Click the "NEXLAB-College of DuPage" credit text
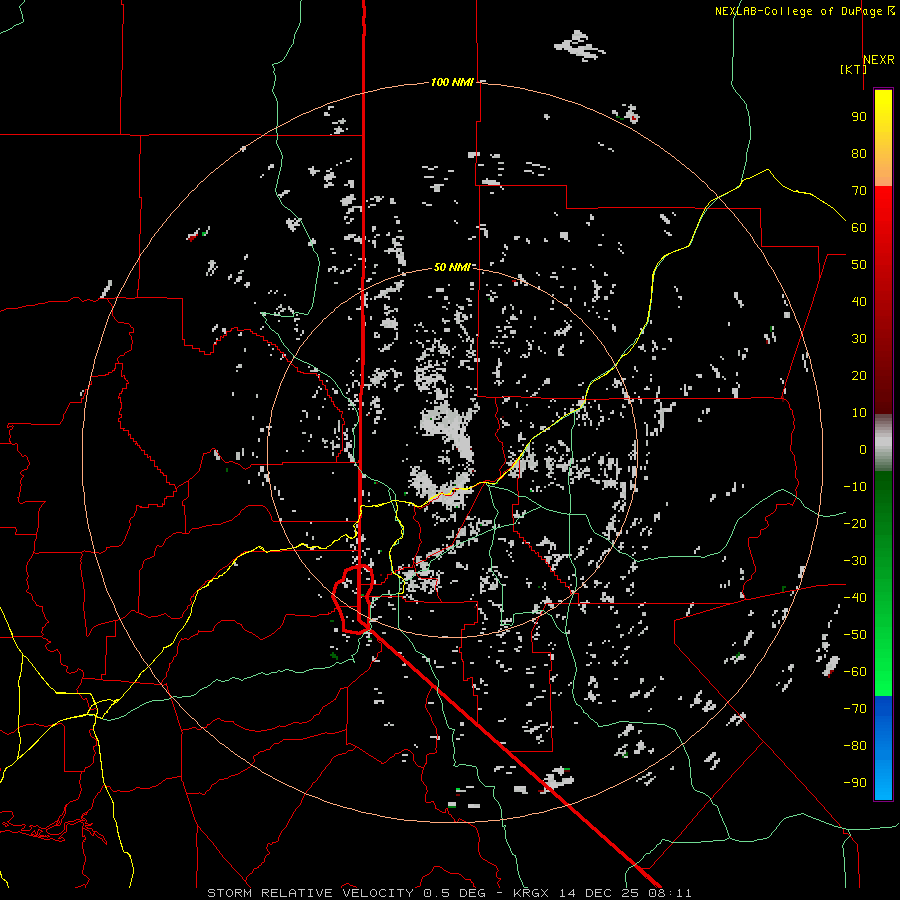Image resolution: width=900 pixels, height=900 pixels. click(x=800, y=11)
